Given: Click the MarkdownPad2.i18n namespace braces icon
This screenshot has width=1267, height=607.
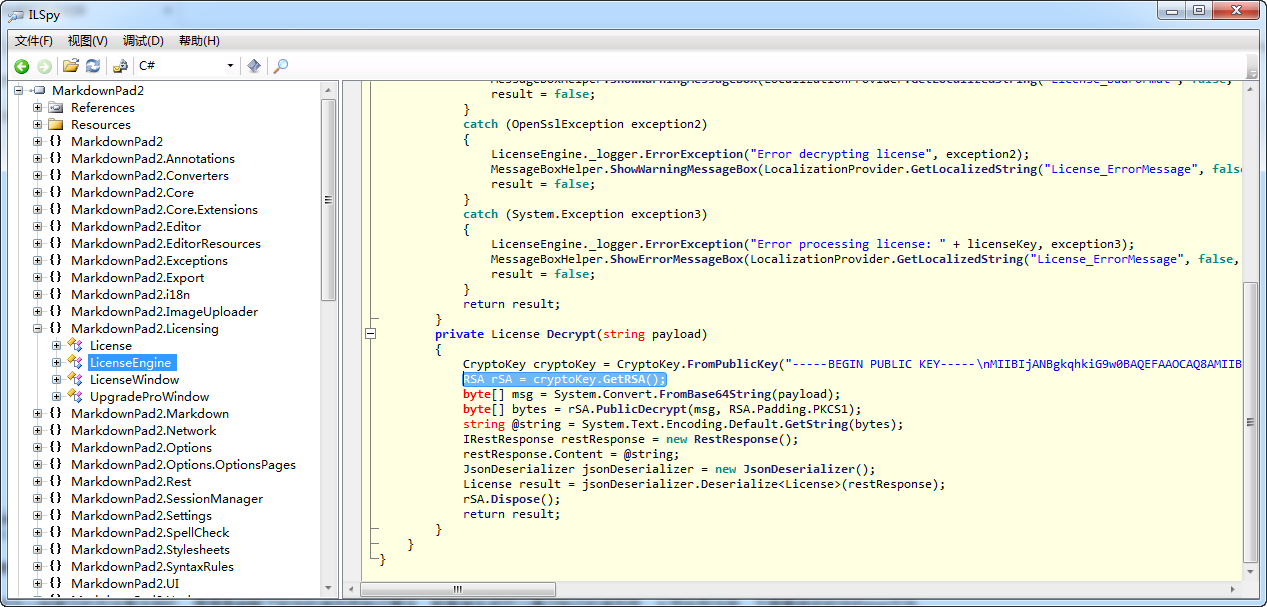Looking at the screenshot, I should coord(57,294).
